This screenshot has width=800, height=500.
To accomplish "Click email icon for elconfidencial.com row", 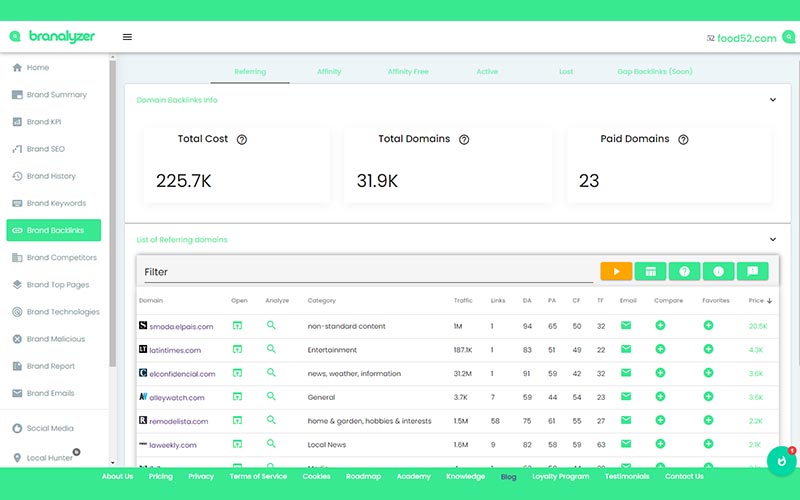I will coord(626,372).
